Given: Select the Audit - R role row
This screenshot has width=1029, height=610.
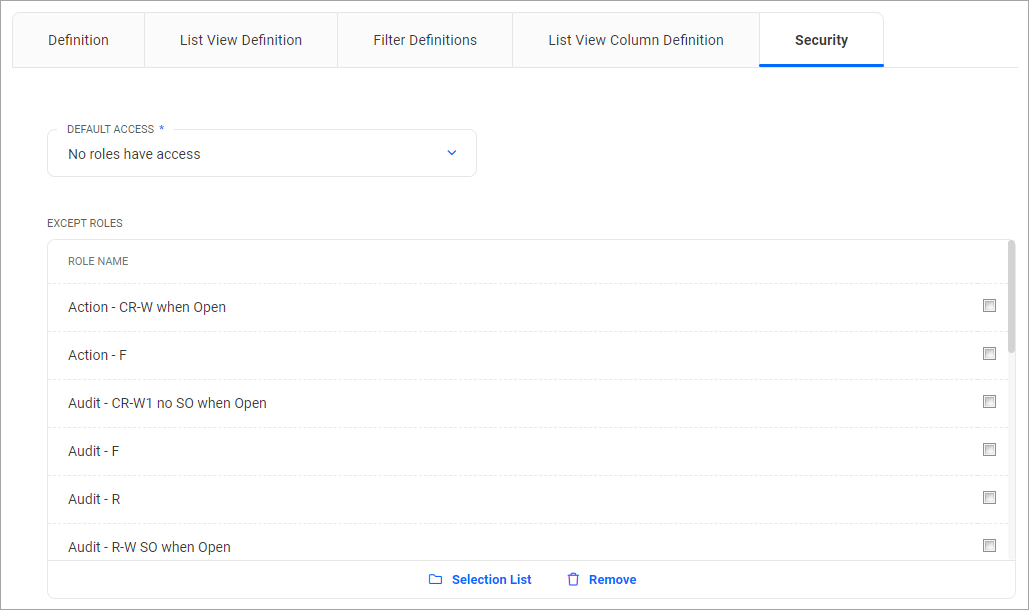Looking at the screenshot, I should point(400,497).
